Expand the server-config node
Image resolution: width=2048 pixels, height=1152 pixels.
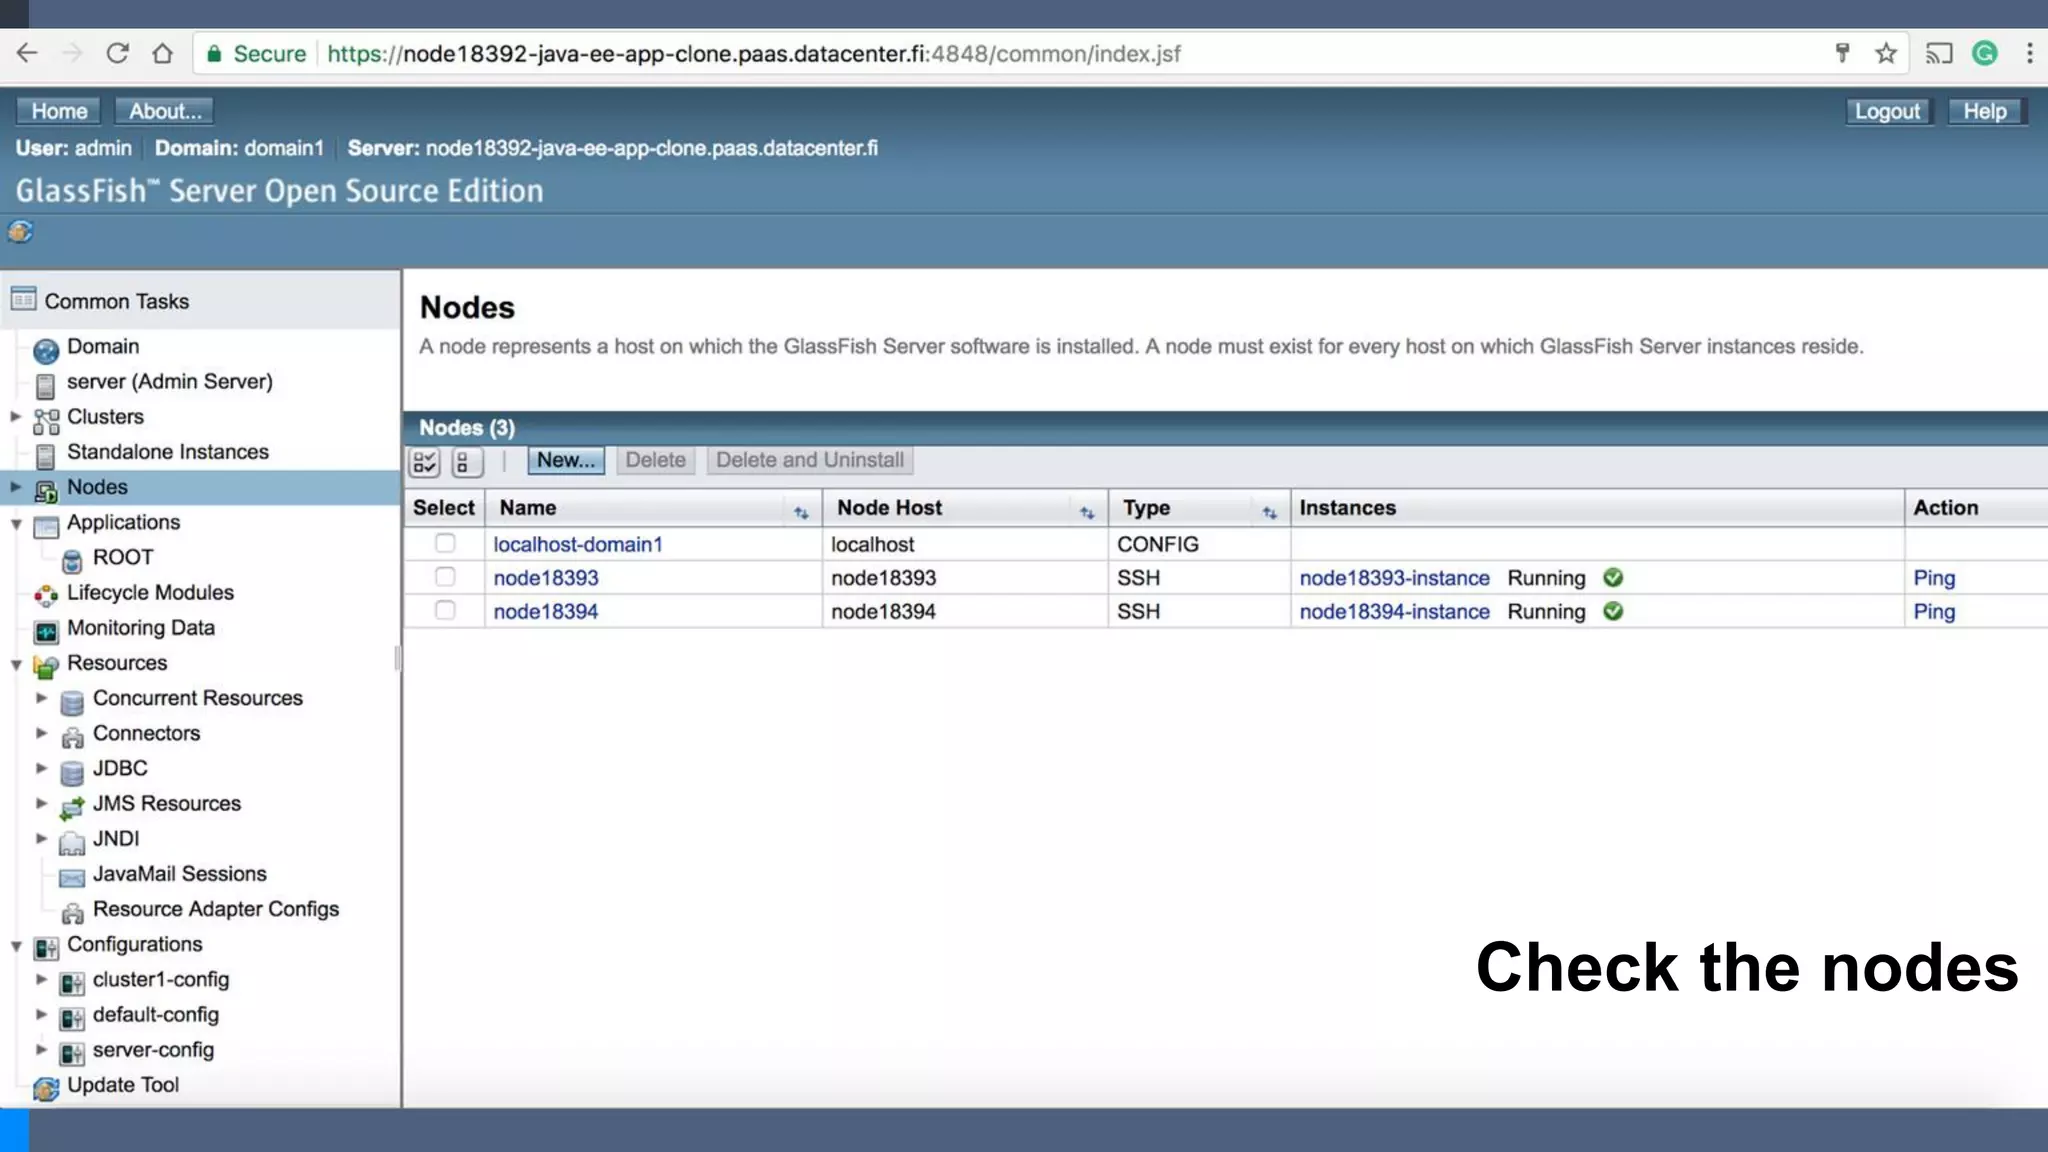(x=41, y=1049)
